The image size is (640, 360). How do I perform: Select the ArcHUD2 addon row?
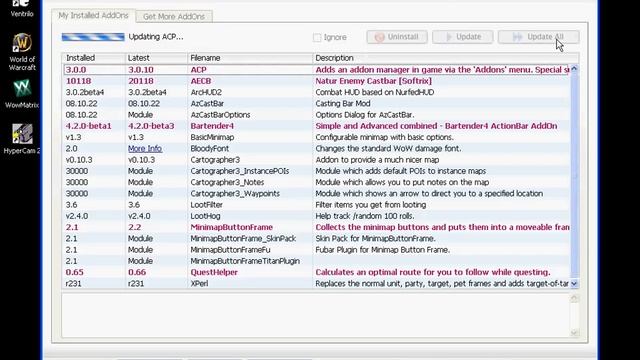[316, 92]
